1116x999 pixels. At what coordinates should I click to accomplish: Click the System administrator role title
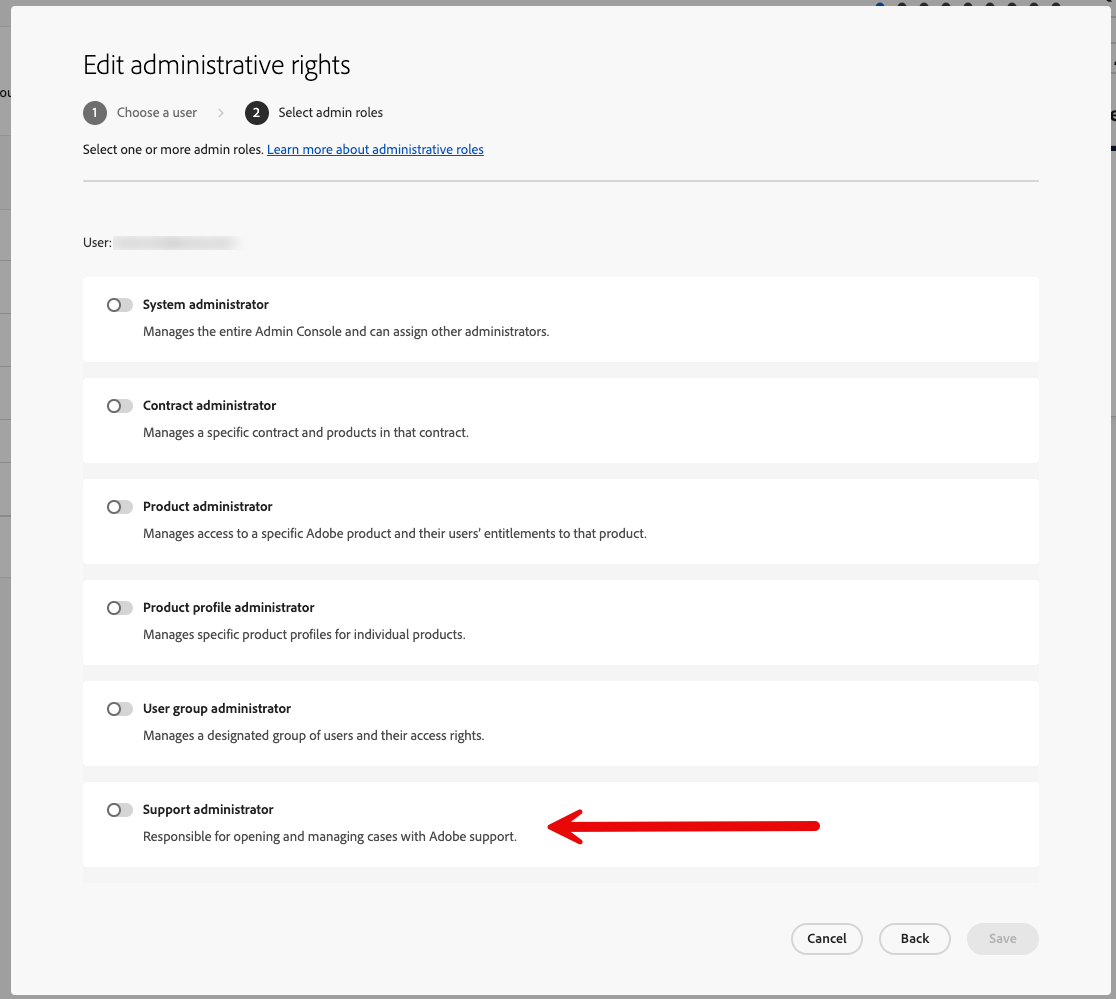(206, 305)
